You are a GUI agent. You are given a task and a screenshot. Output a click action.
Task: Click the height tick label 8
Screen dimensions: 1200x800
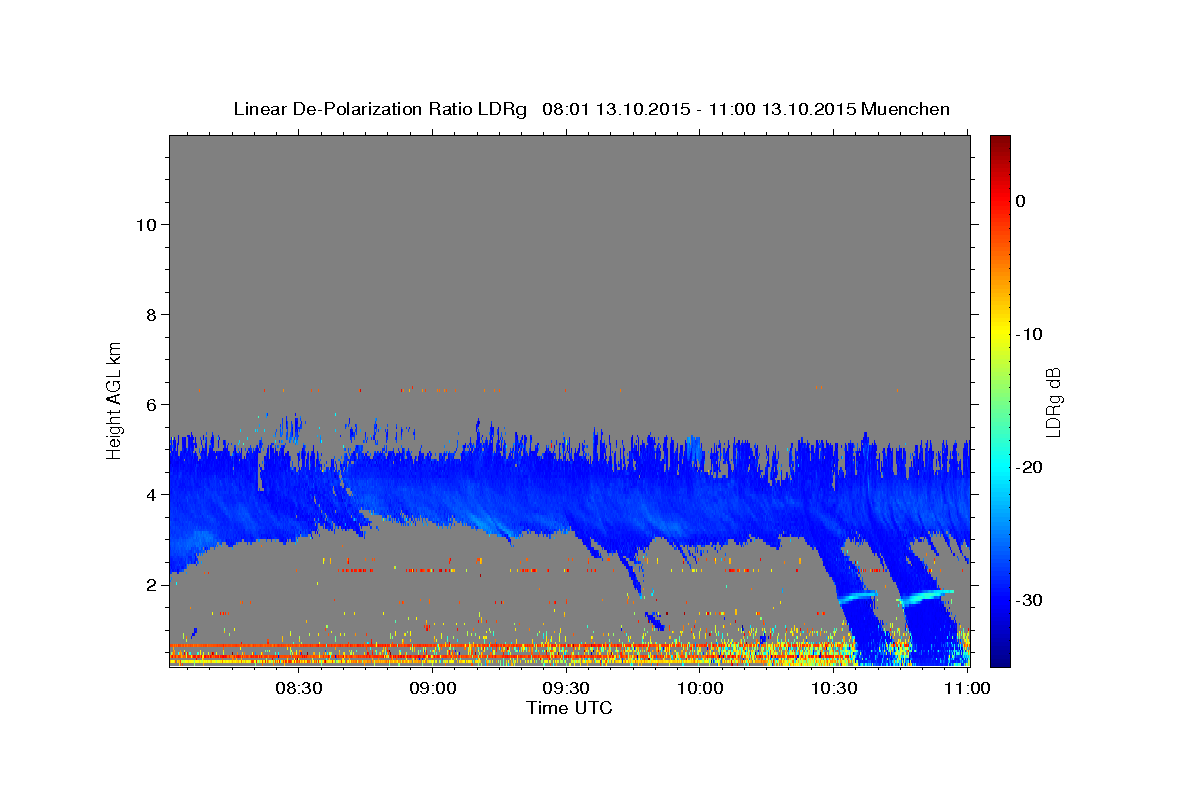click(152, 315)
